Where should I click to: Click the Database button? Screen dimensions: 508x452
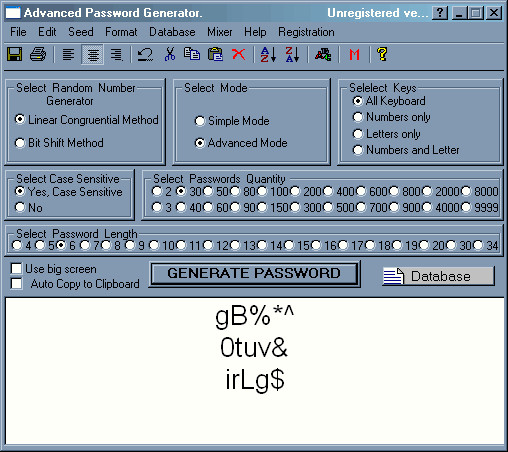[438, 276]
